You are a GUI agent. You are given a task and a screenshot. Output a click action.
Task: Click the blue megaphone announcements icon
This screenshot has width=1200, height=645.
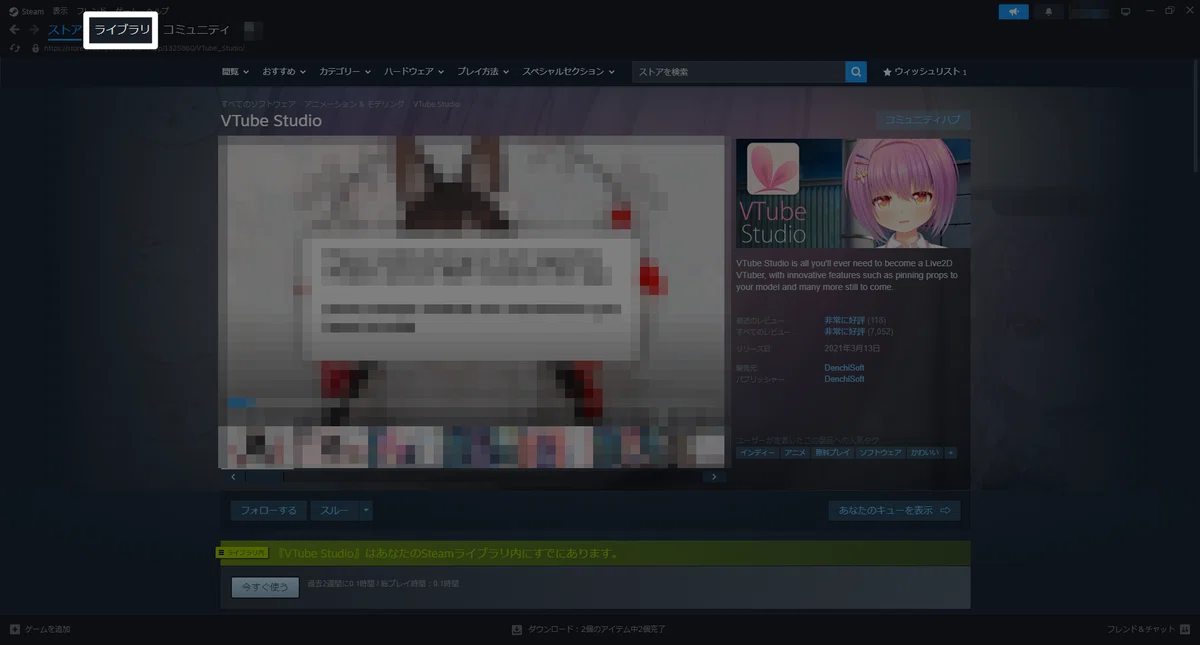click(x=1013, y=12)
